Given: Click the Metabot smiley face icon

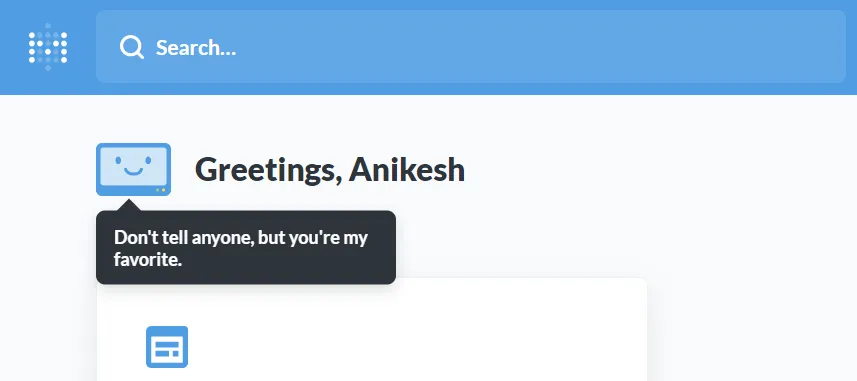Looking at the screenshot, I should point(133,169).
